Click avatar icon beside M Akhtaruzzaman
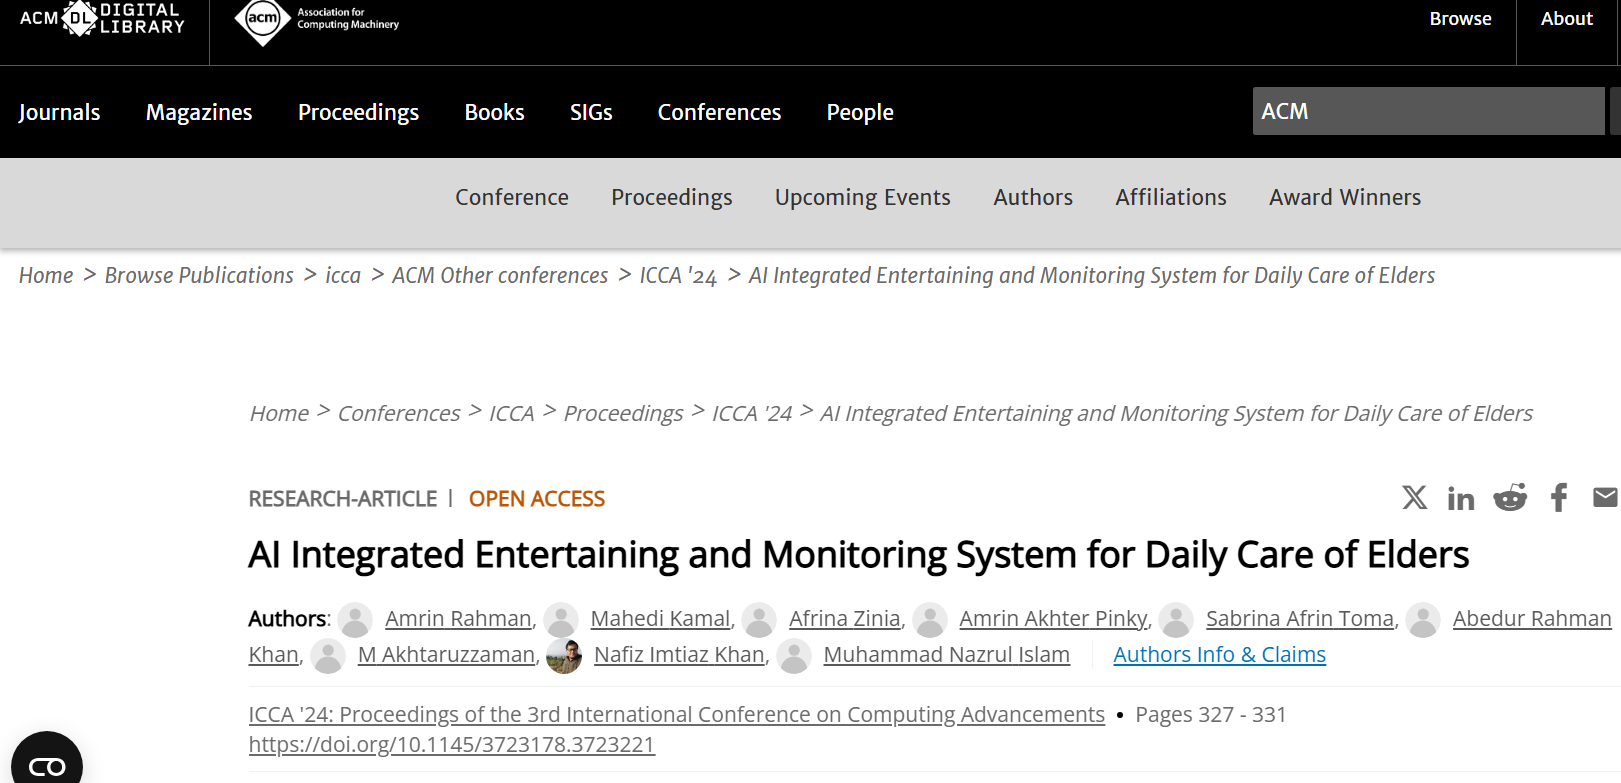 (x=328, y=656)
